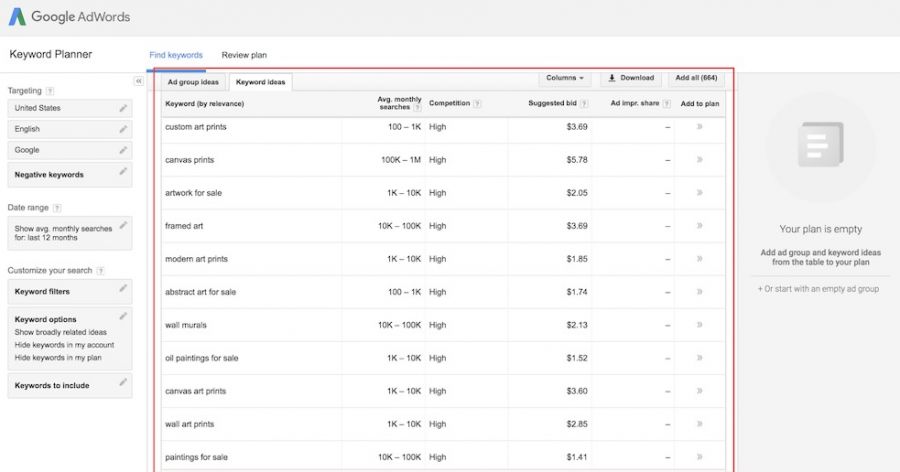Click 'Show broadly related ideas' option
Image resolution: width=900 pixels, height=472 pixels.
[60, 332]
